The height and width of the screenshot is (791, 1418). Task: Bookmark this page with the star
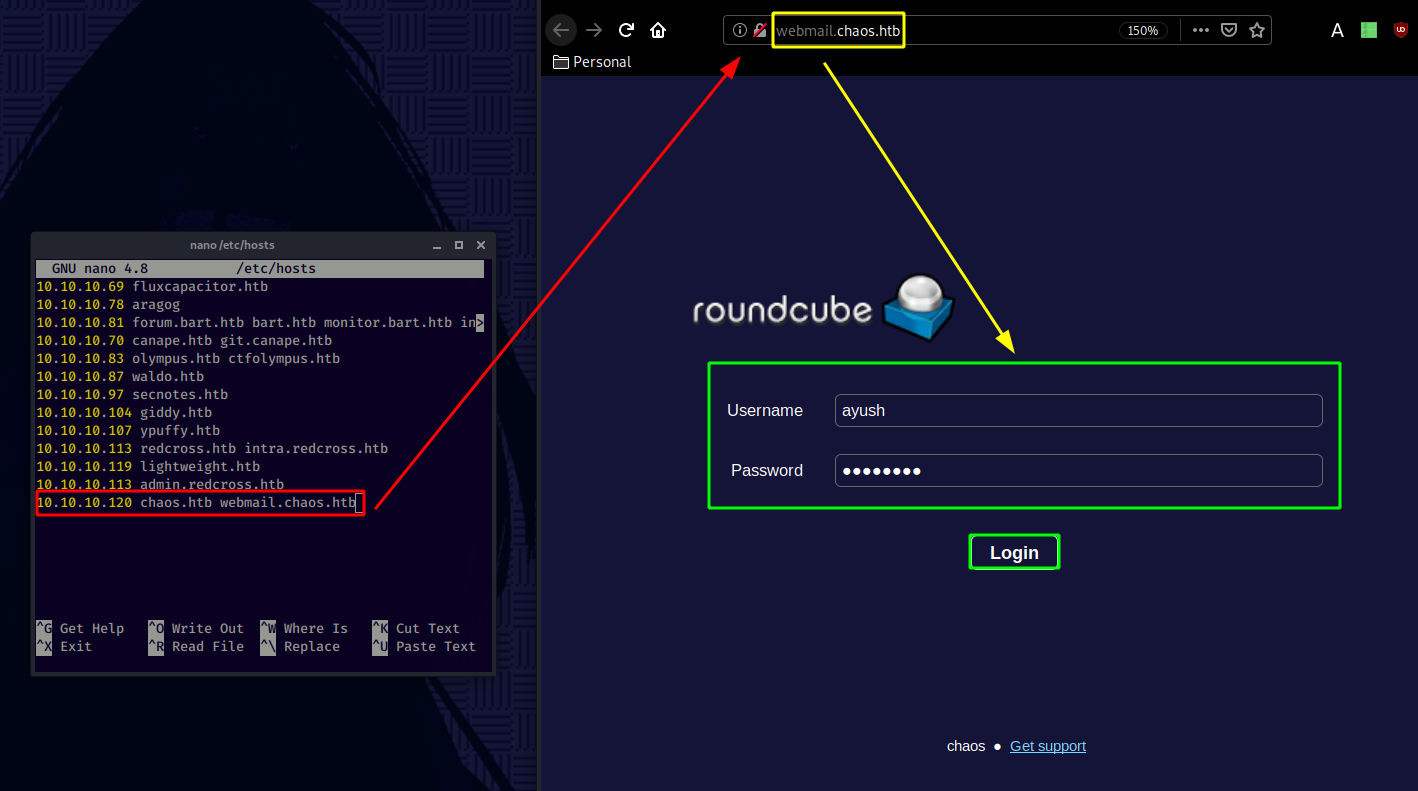coord(1257,30)
